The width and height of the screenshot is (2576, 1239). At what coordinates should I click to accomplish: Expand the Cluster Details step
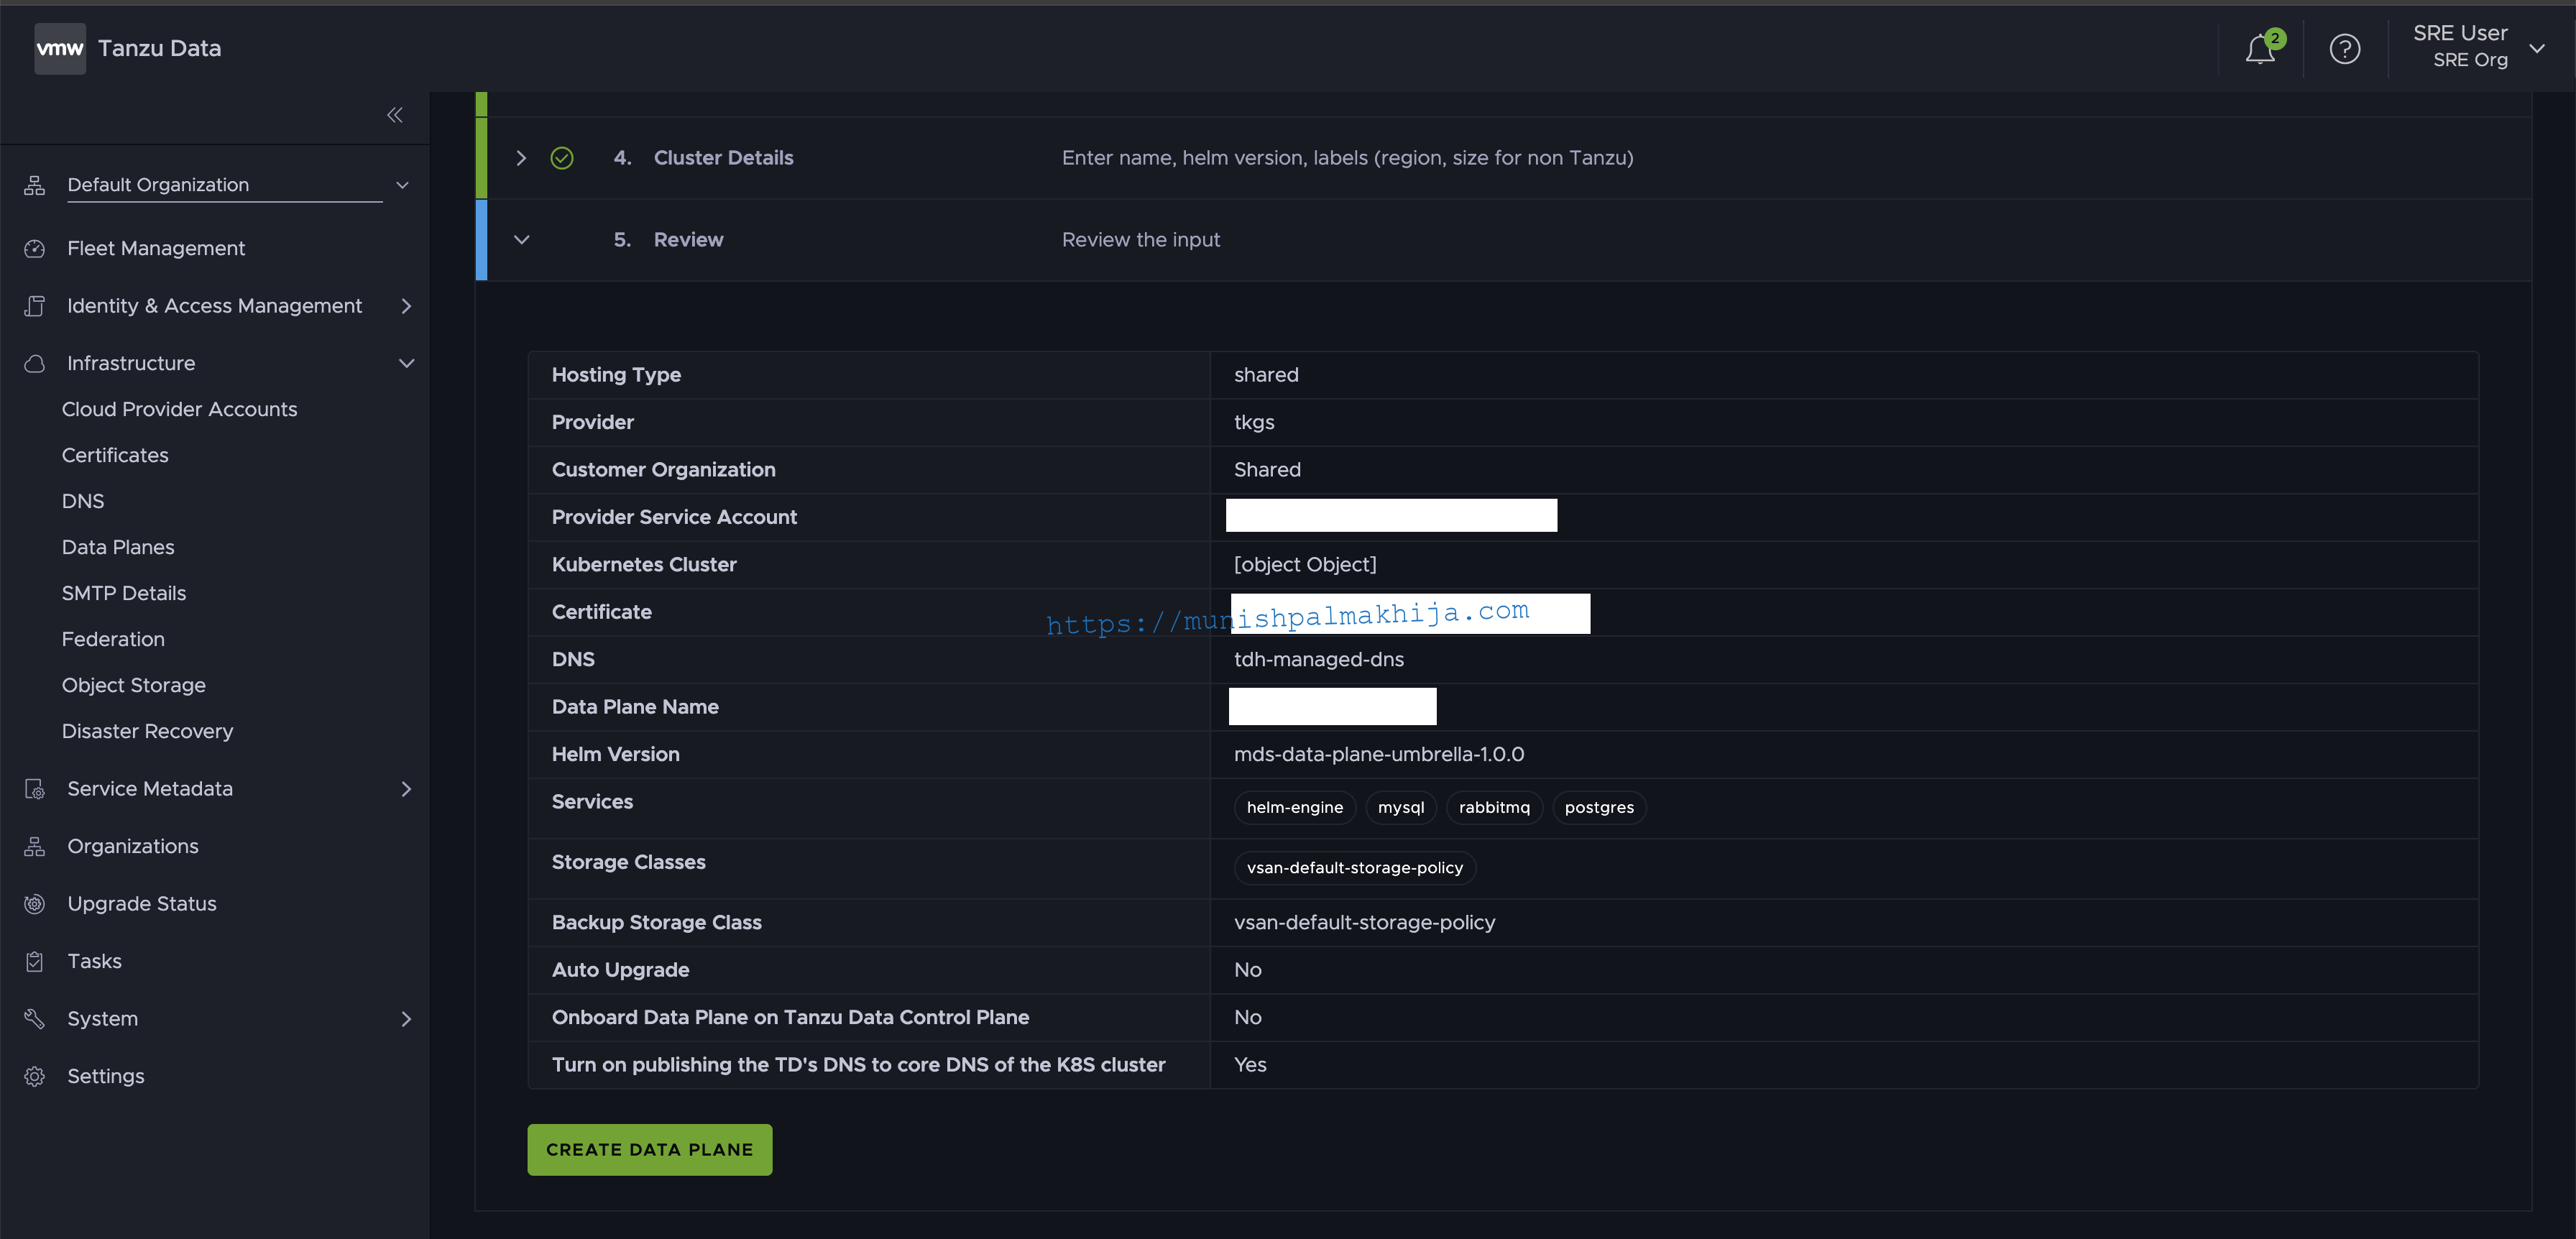(521, 158)
